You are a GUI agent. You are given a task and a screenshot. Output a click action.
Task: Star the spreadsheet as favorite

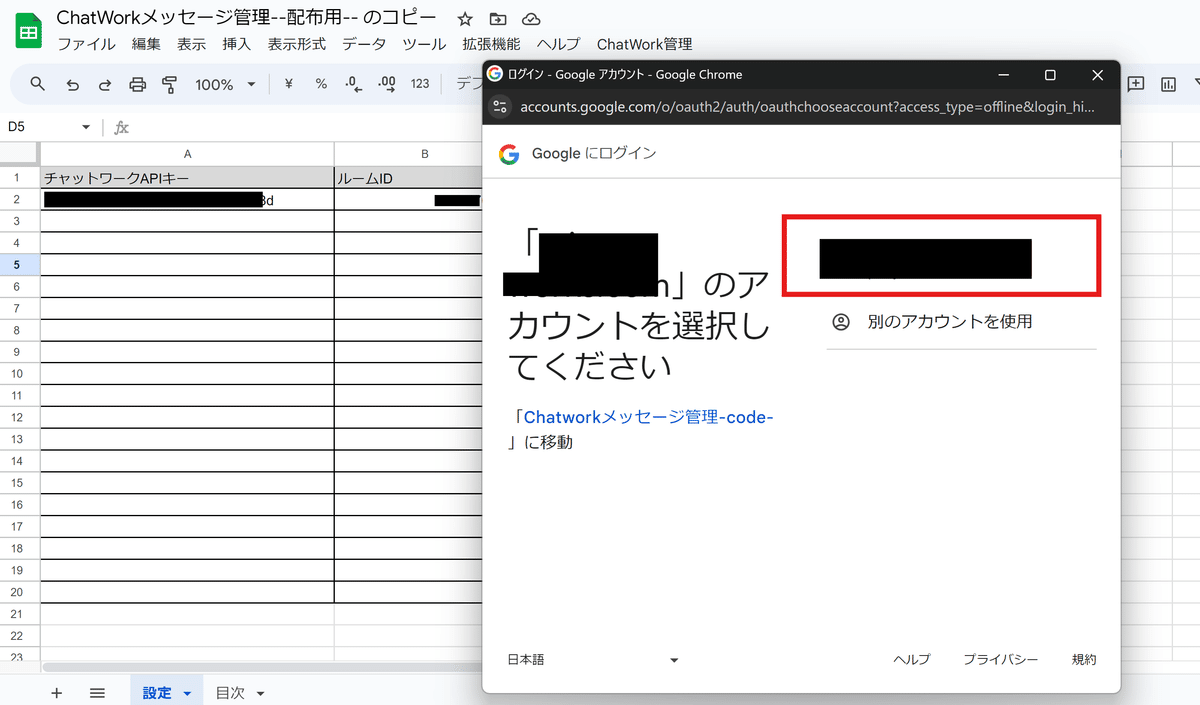click(x=464, y=18)
